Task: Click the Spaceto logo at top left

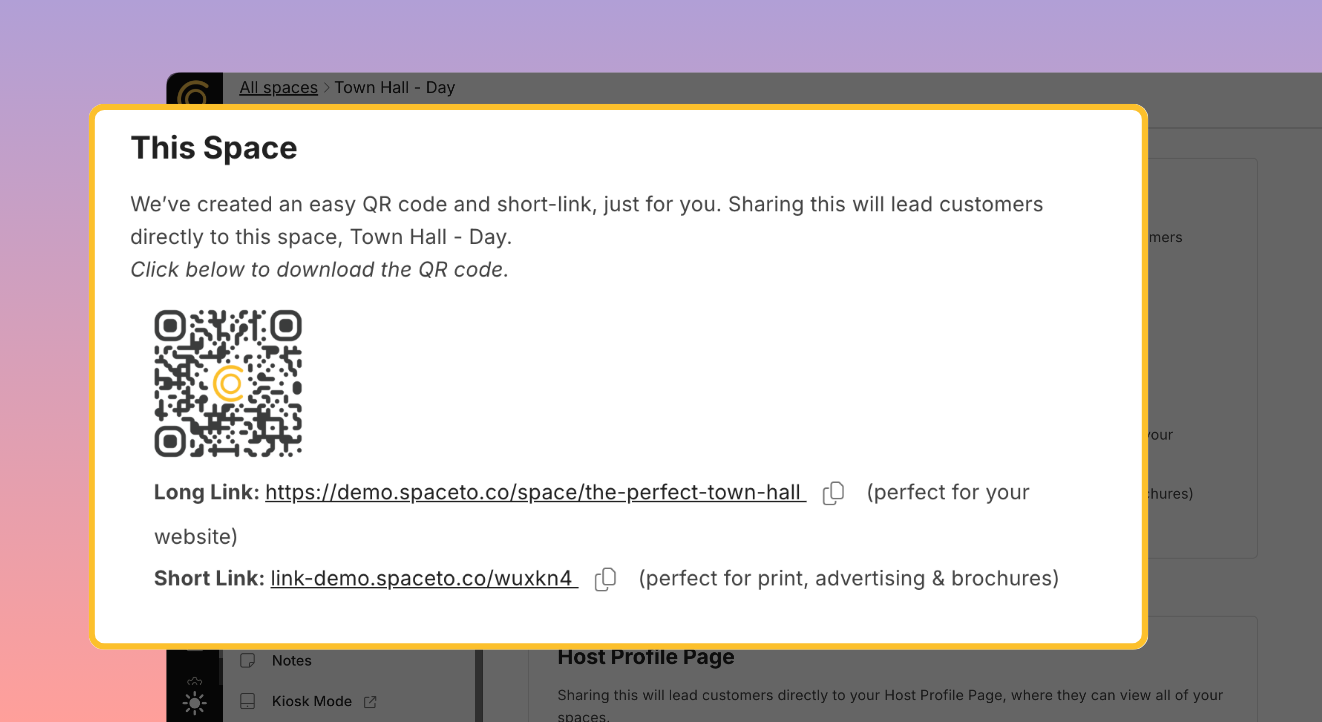Action: [194, 92]
